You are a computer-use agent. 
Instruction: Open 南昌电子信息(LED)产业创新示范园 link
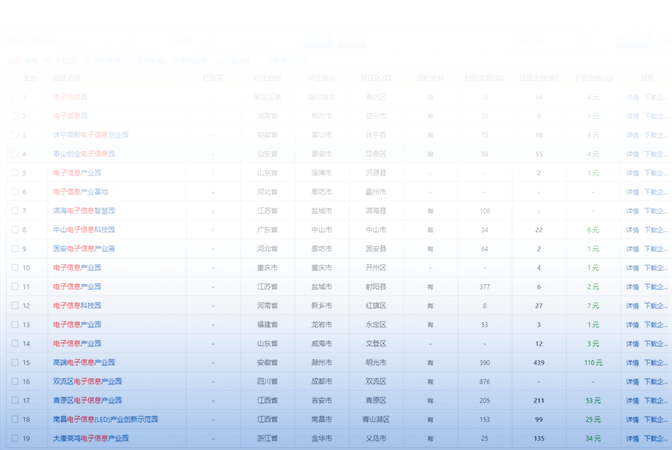105,420
